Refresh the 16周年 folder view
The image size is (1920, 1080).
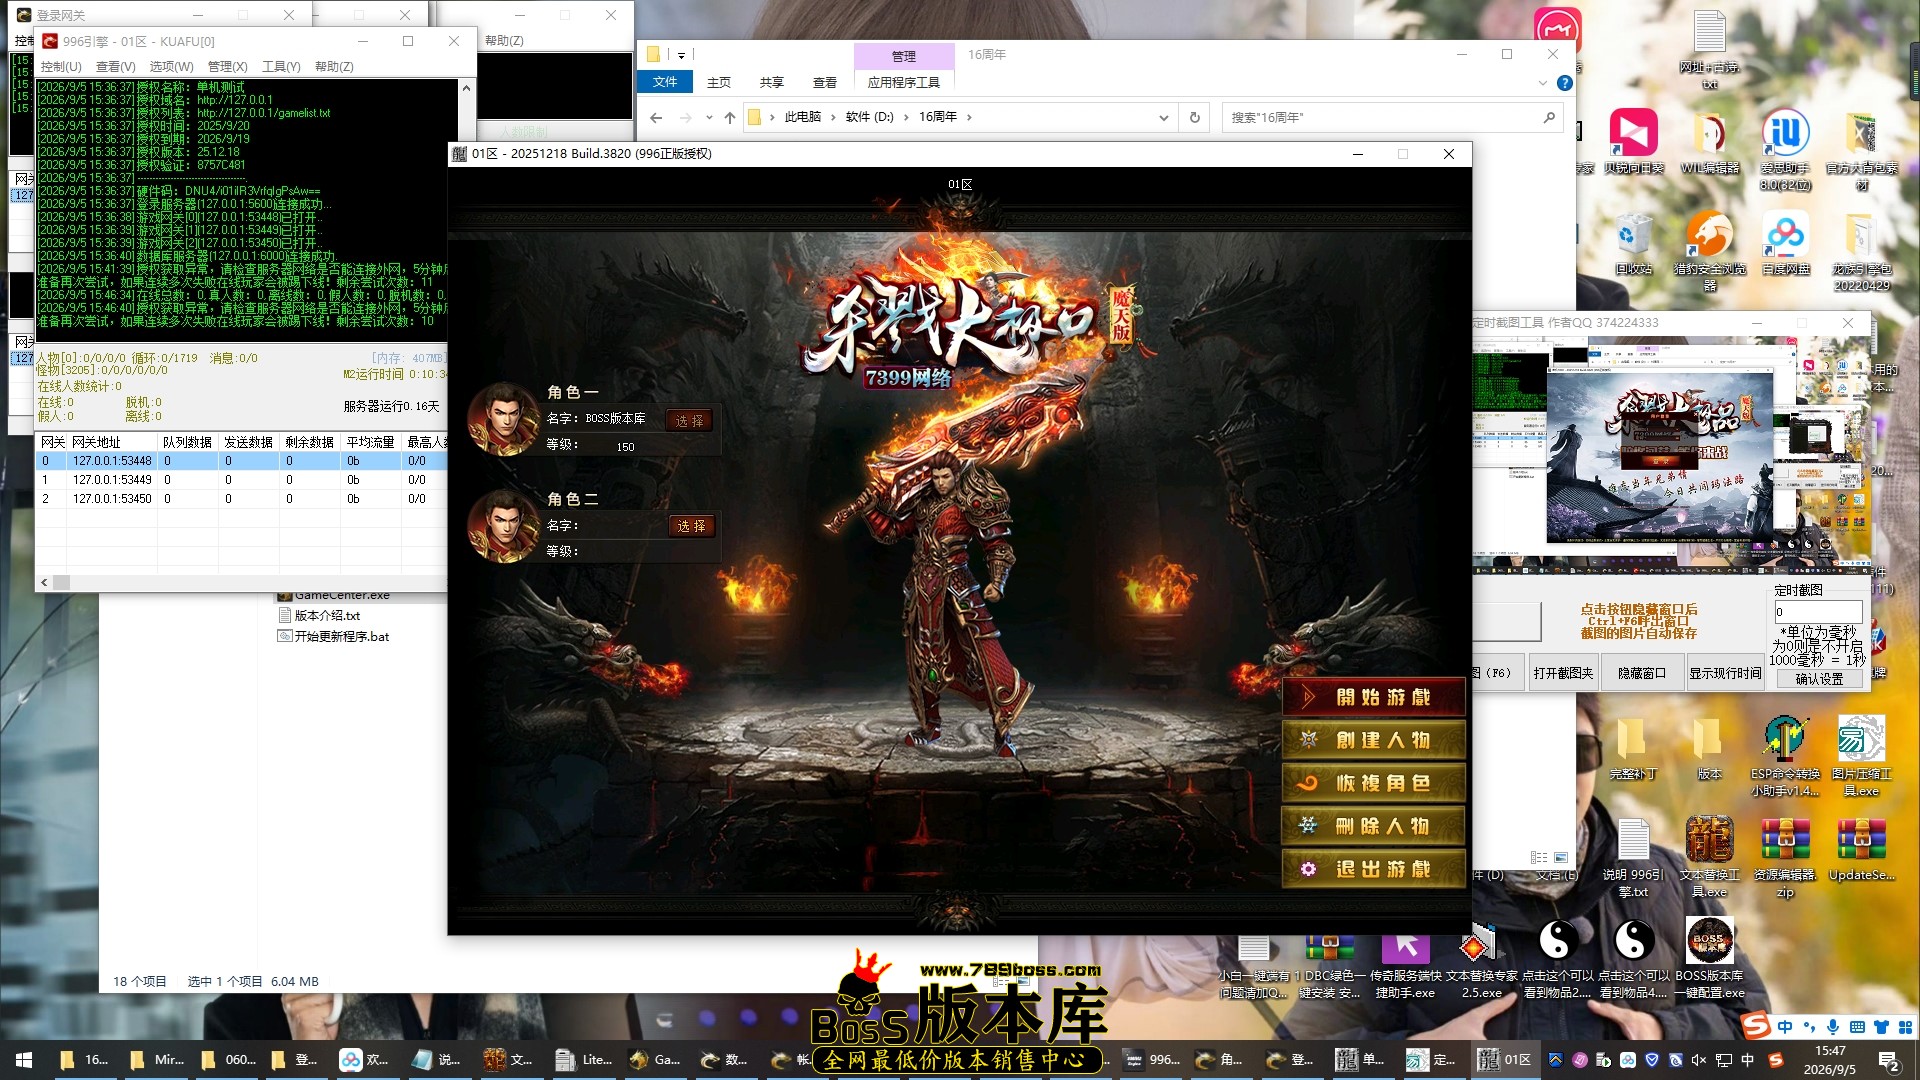[1194, 118]
